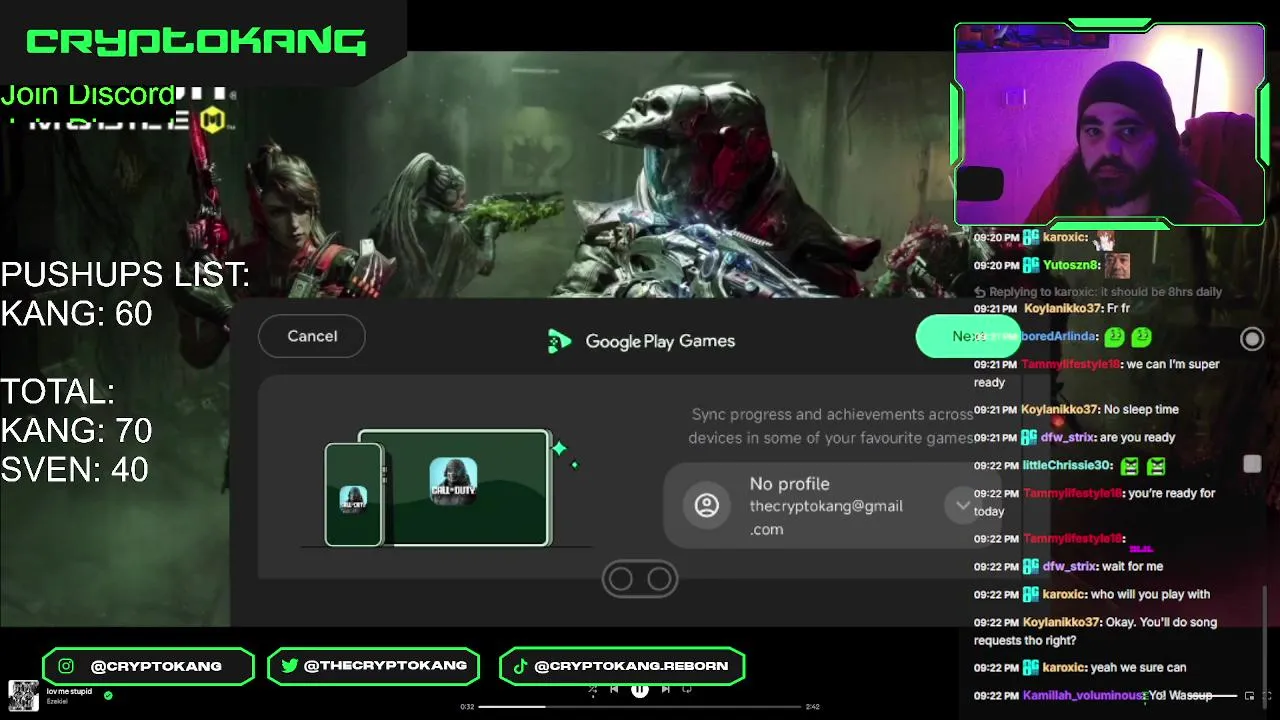Skip to the next track
Viewport: 1280px width, 720px height.
pyautogui.click(x=665, y=689)
